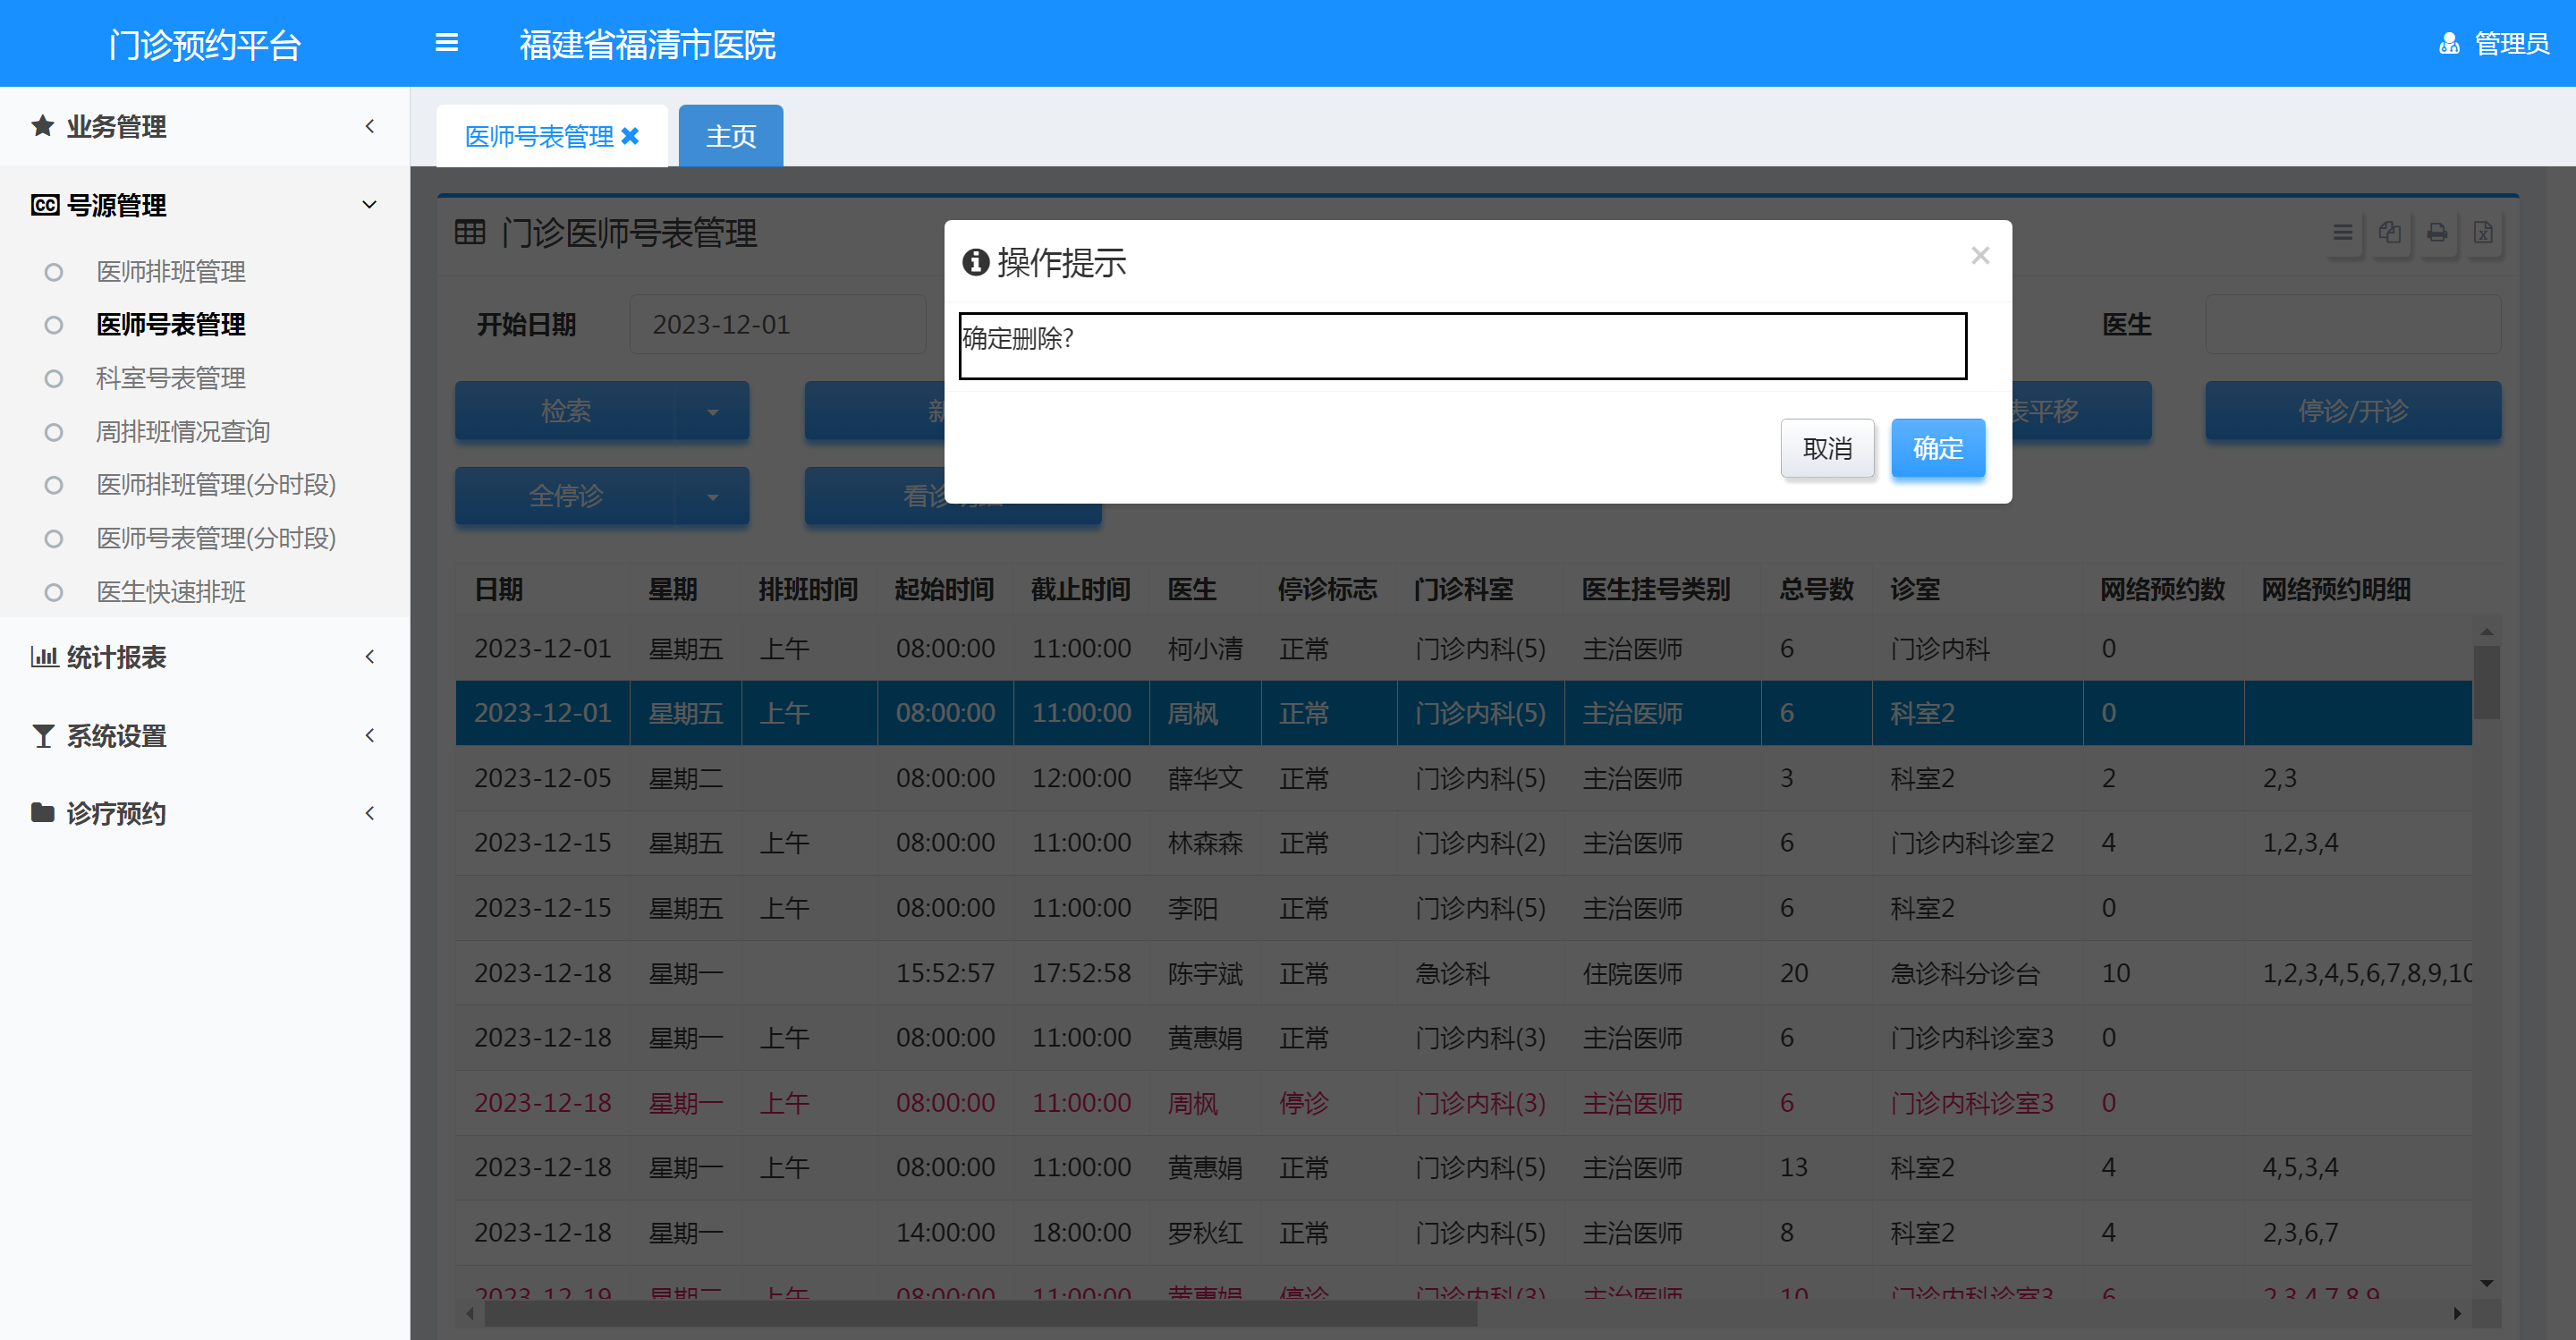Select the 周排班情况查询 radio menu item
This screenshot has height=1340, width=2576.
click(182, 432)
